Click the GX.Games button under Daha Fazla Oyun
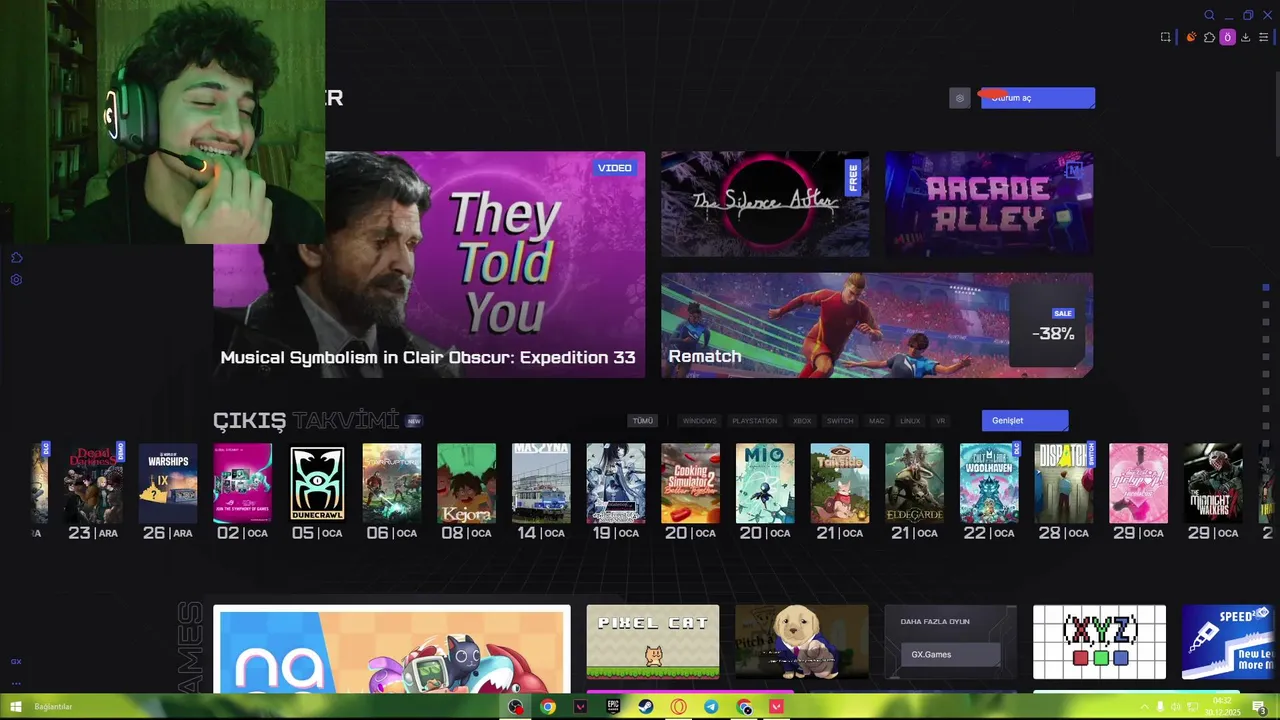Screen dimensions: 1280x720 tap(951, 654)
